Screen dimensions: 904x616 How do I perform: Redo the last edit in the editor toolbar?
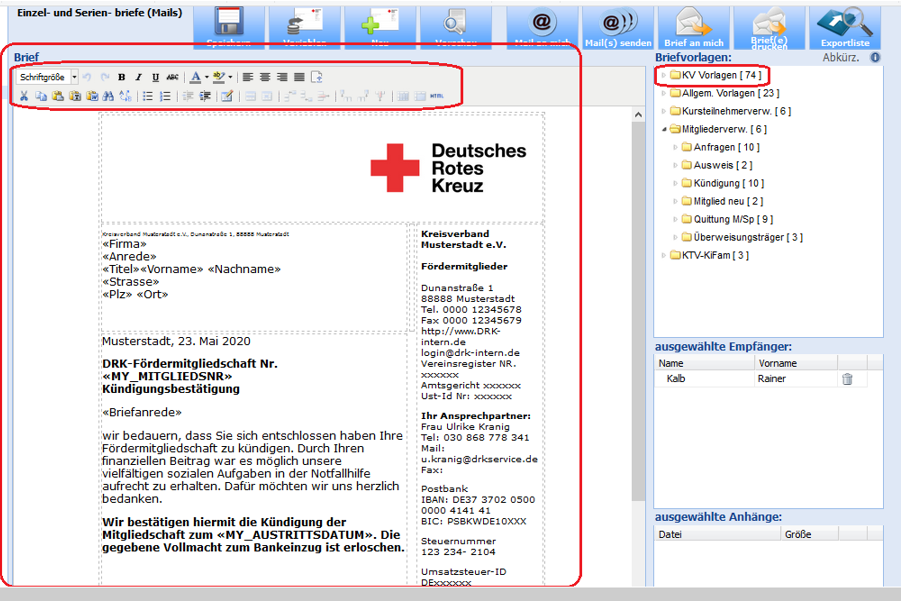click(x=104, y=77)
